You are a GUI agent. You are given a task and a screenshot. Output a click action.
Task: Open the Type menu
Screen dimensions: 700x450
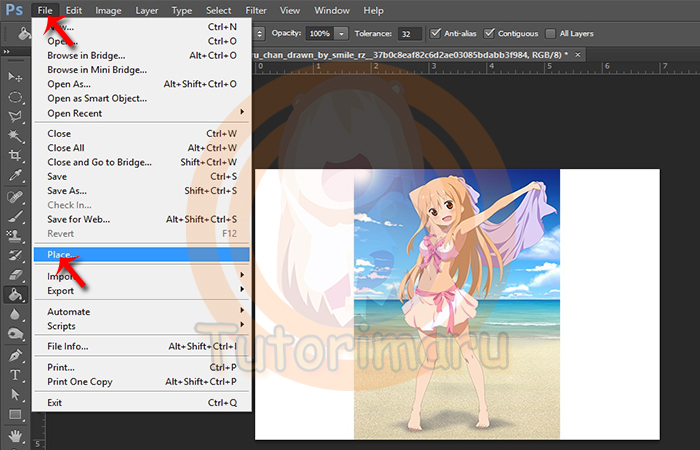click(x=182, y=10)
